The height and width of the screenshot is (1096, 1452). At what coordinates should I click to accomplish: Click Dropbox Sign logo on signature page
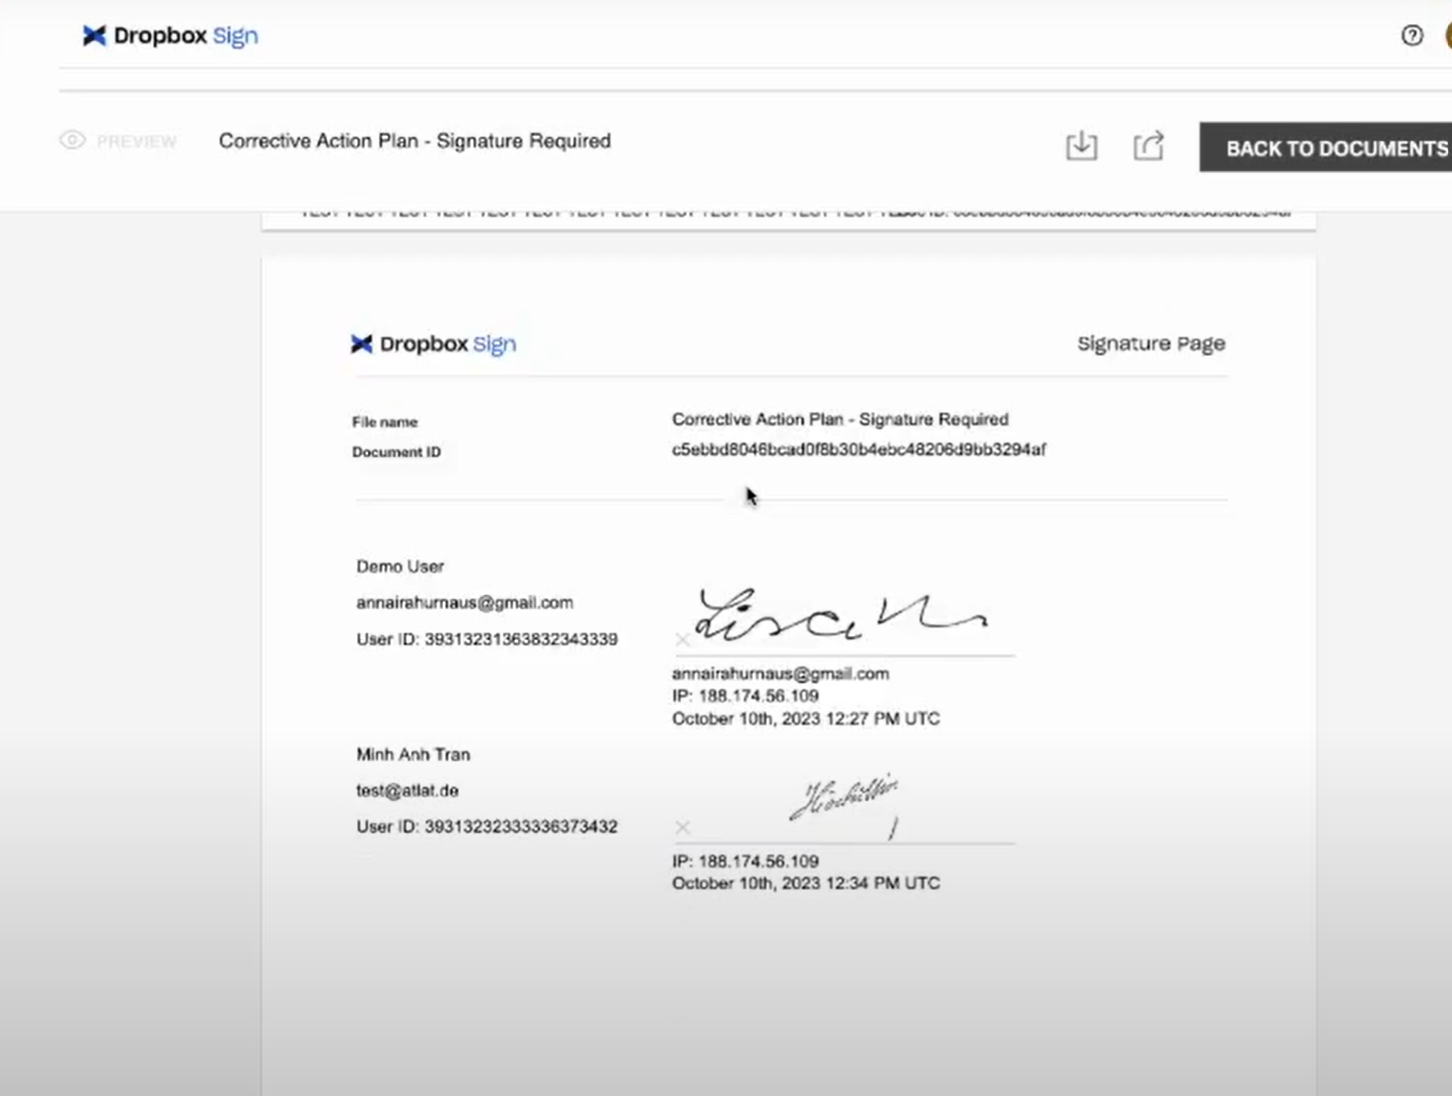[x=433, y=344]
